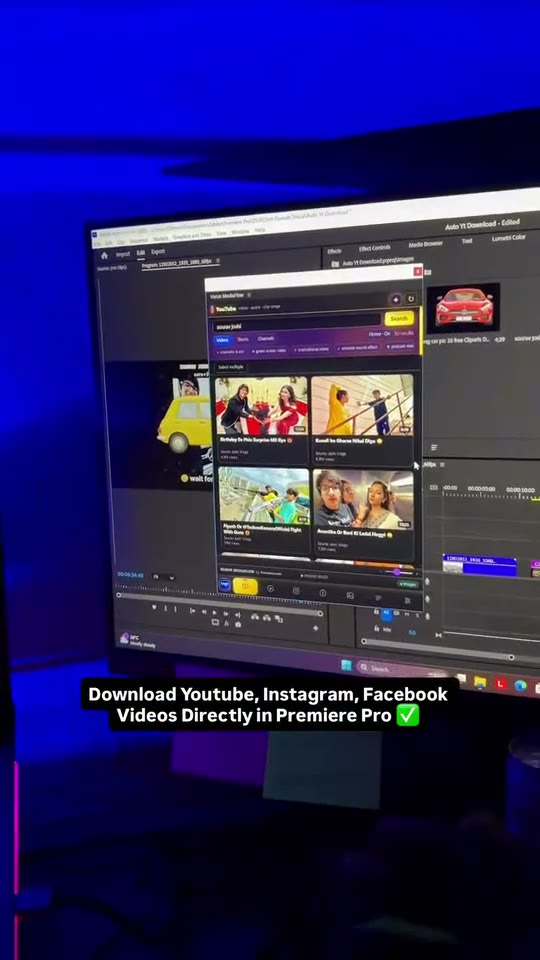This screenshot has height=960, width=540.
Task: Switch to the Import workspace tab
Action: (123, 254)
